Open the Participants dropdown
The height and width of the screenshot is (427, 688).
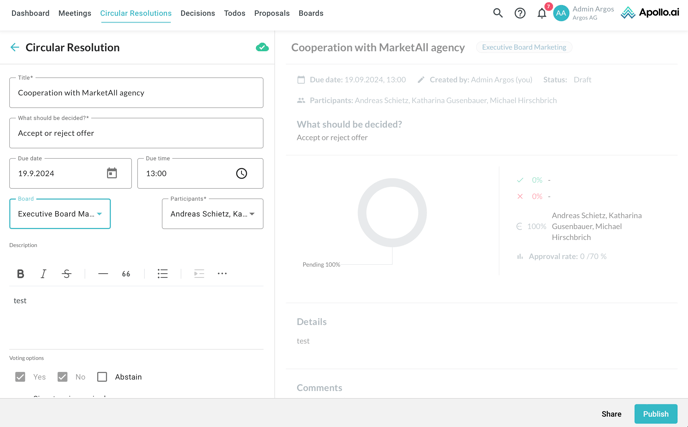[x=212, y=214]
